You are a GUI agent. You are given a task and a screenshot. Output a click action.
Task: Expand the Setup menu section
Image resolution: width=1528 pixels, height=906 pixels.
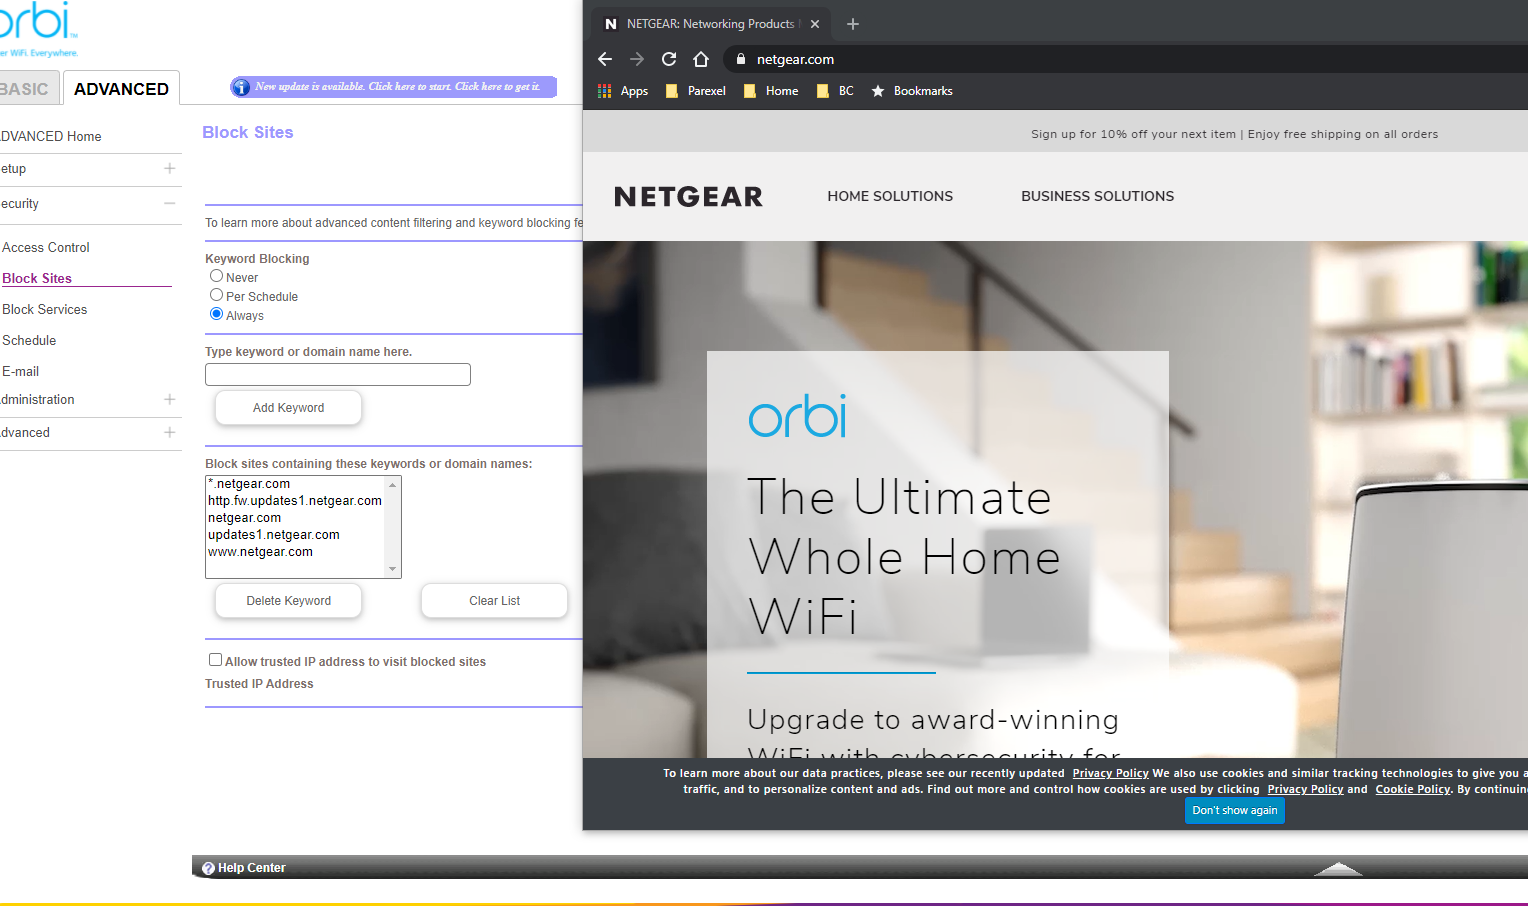(170, 169)
